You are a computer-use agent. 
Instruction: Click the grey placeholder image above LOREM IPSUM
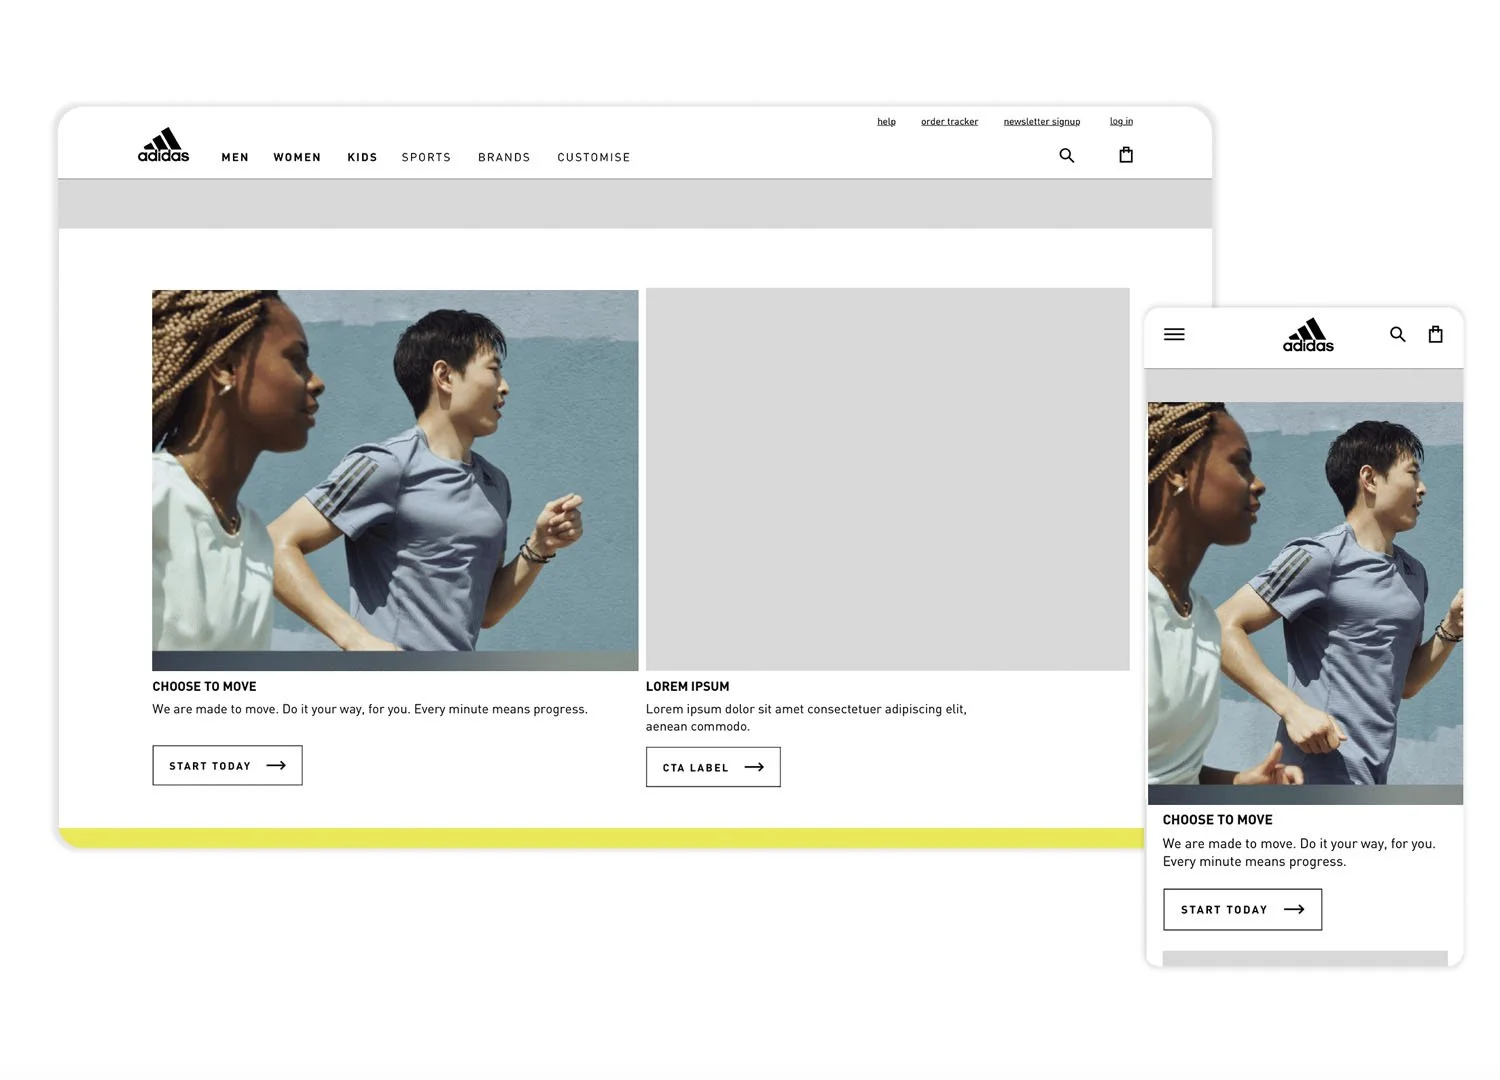click(x=888, y=479)
